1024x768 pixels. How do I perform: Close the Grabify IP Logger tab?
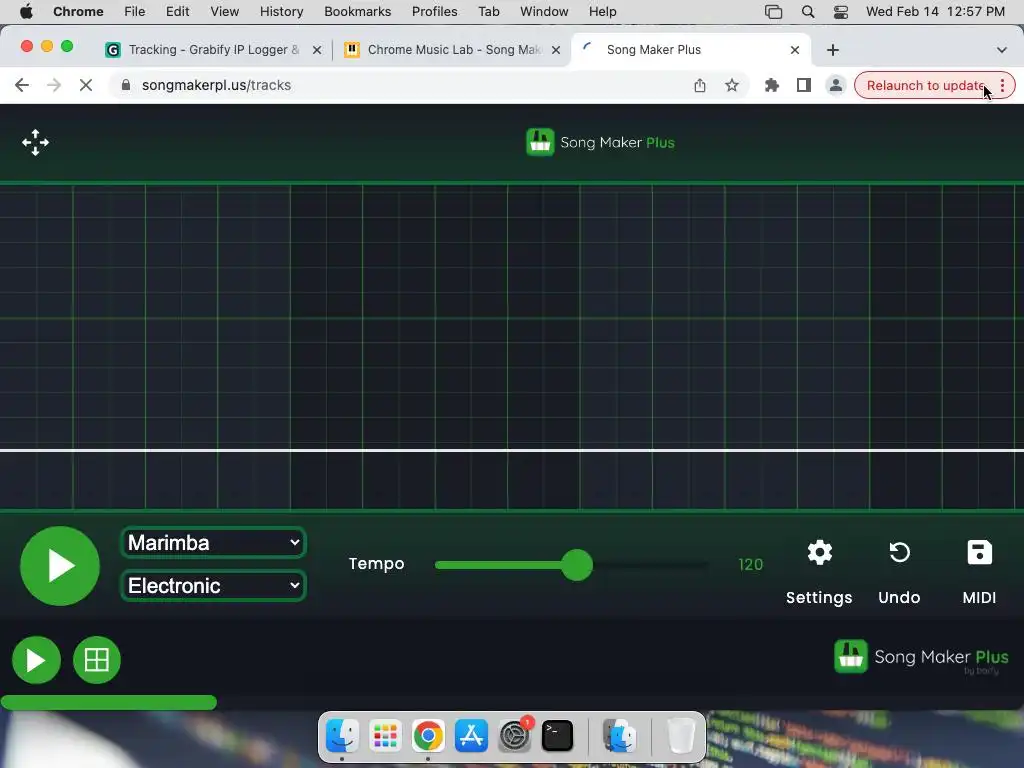[x=317, y=50]
